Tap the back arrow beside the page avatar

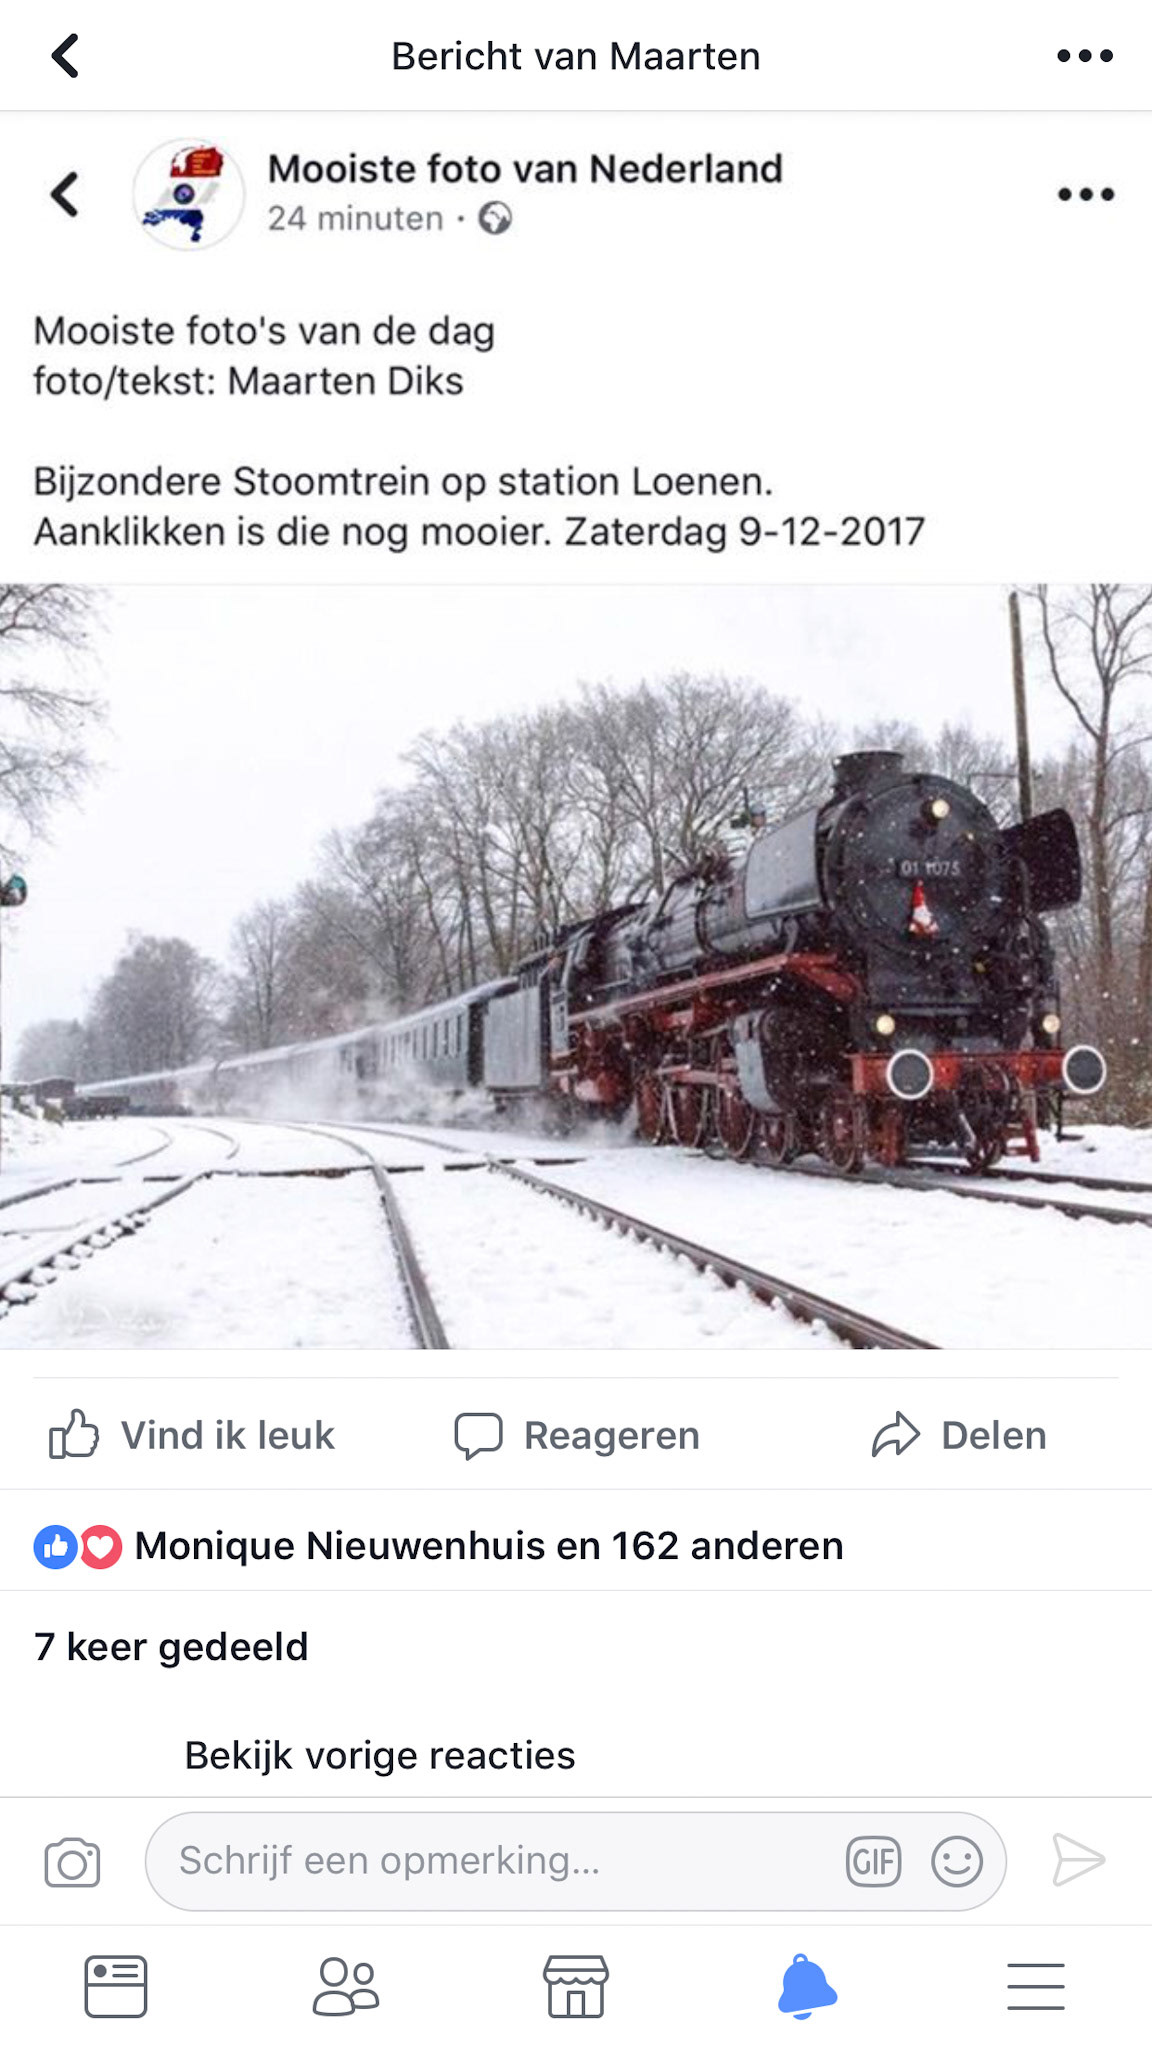[x=66, y=194]
